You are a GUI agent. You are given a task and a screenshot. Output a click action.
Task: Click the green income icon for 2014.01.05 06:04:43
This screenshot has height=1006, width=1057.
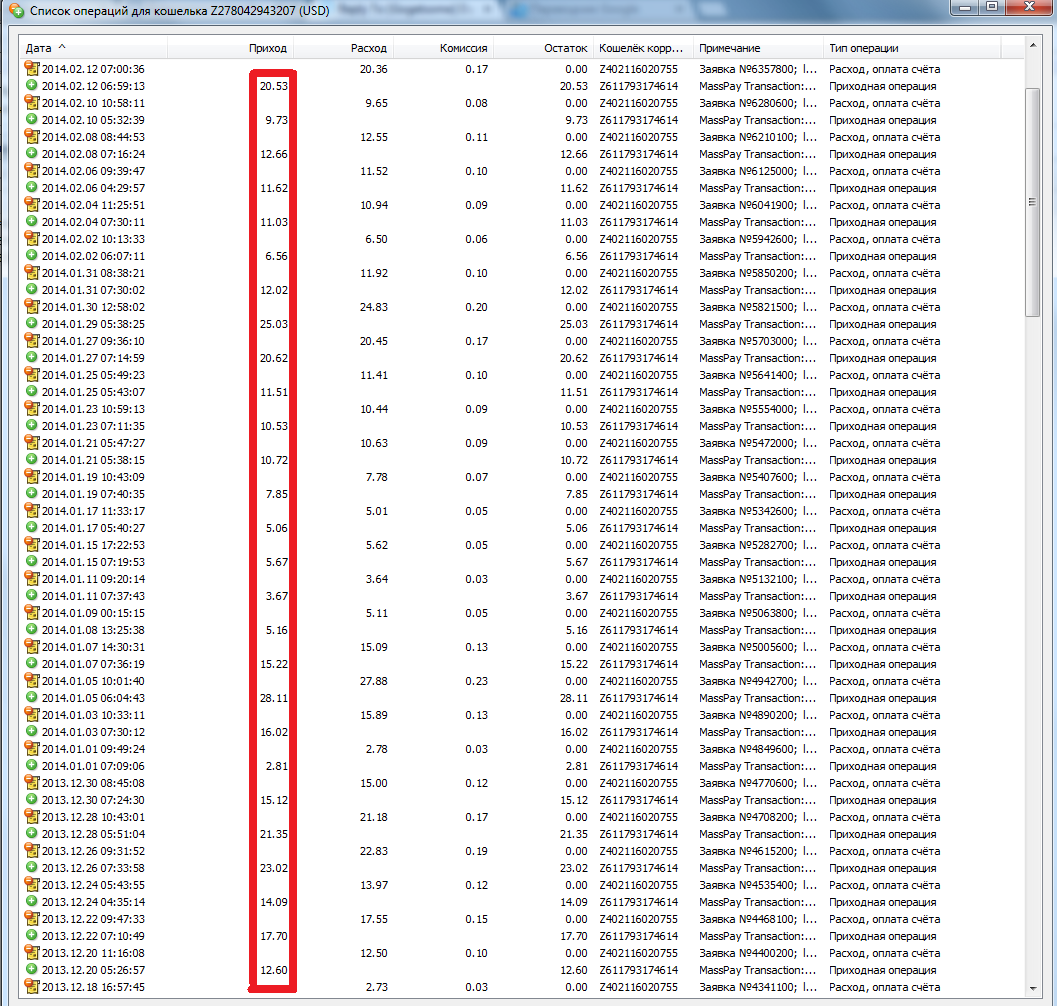coord(31,697)
